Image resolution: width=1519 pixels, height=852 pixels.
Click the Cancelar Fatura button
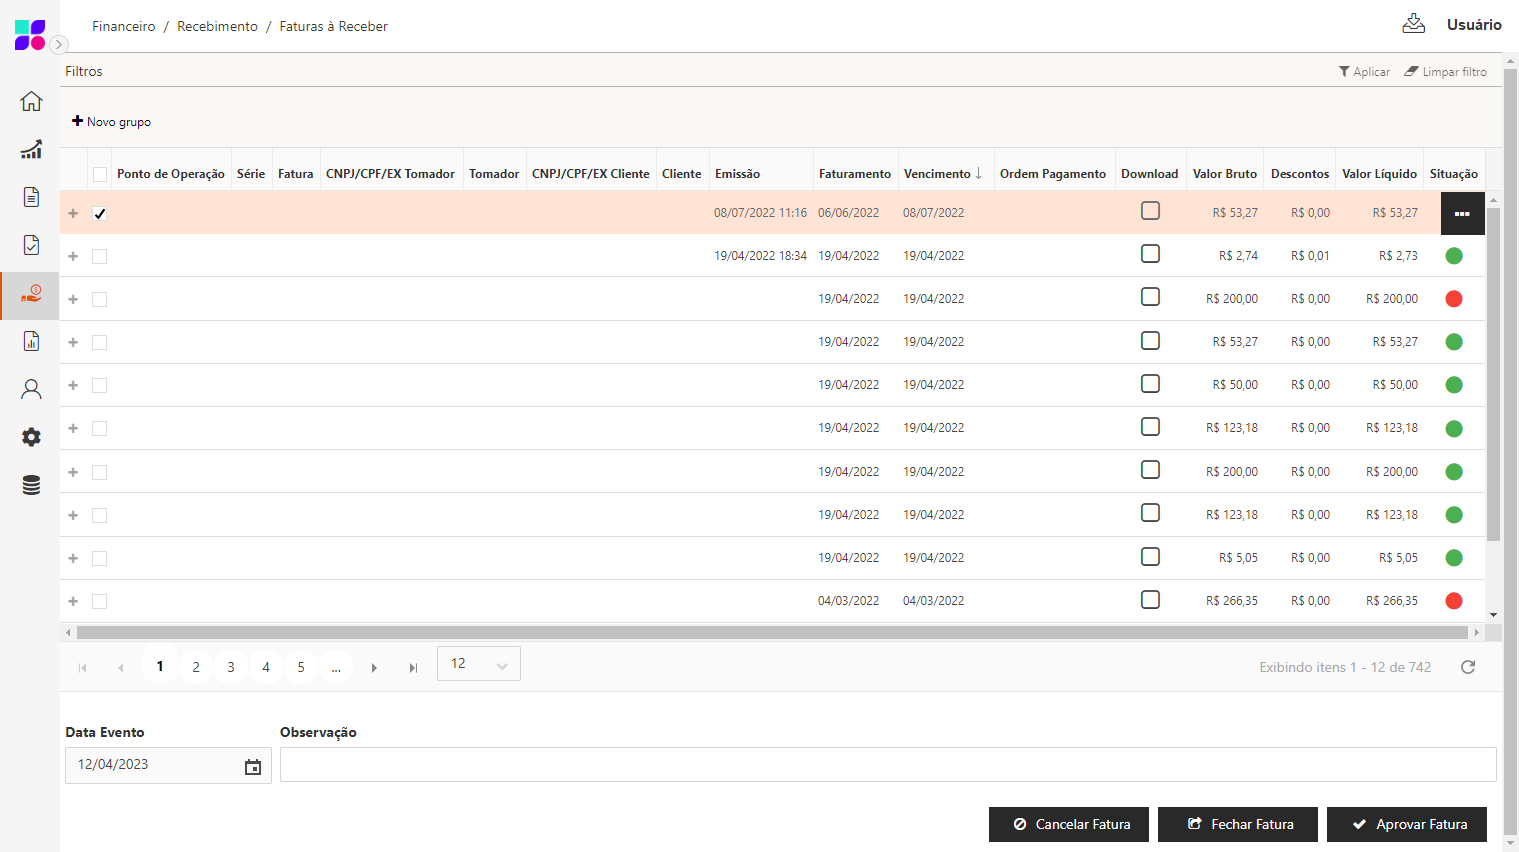(x=1068, y=824)
